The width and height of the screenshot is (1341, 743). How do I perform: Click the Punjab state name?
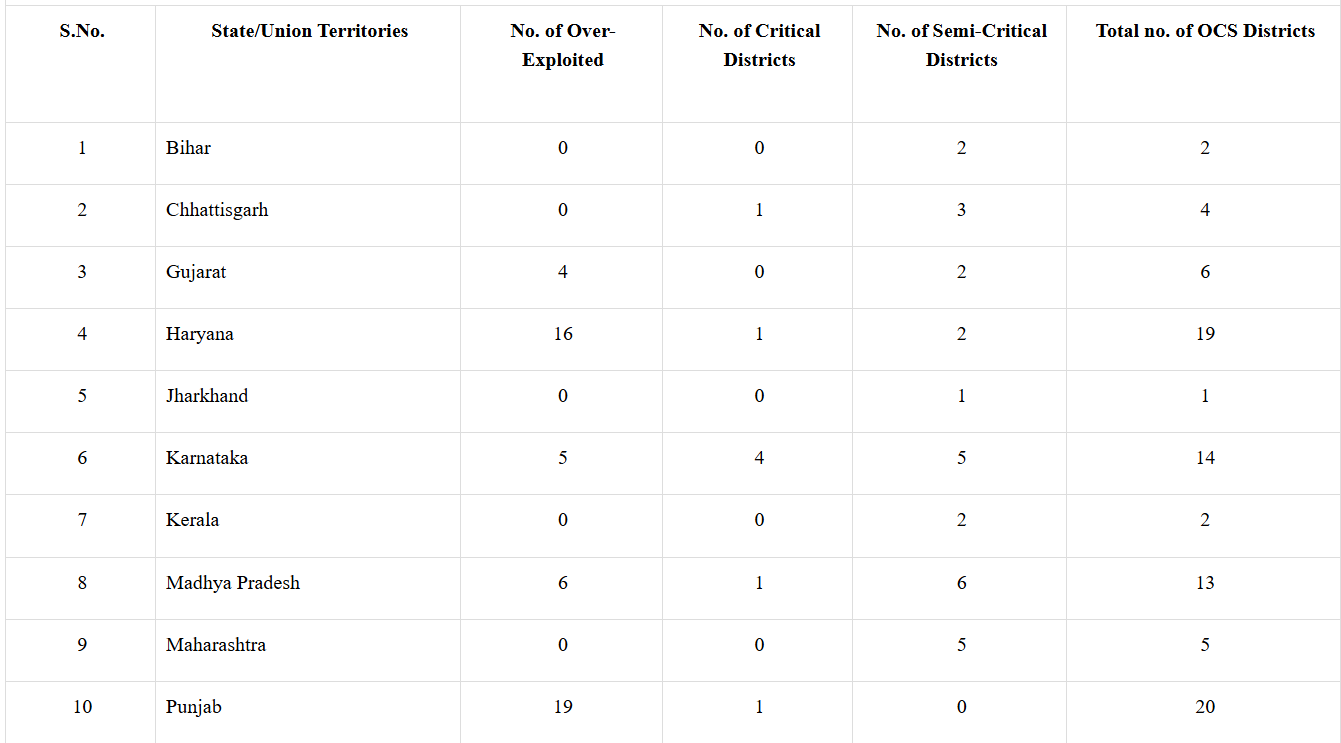(x=194, y=707)
